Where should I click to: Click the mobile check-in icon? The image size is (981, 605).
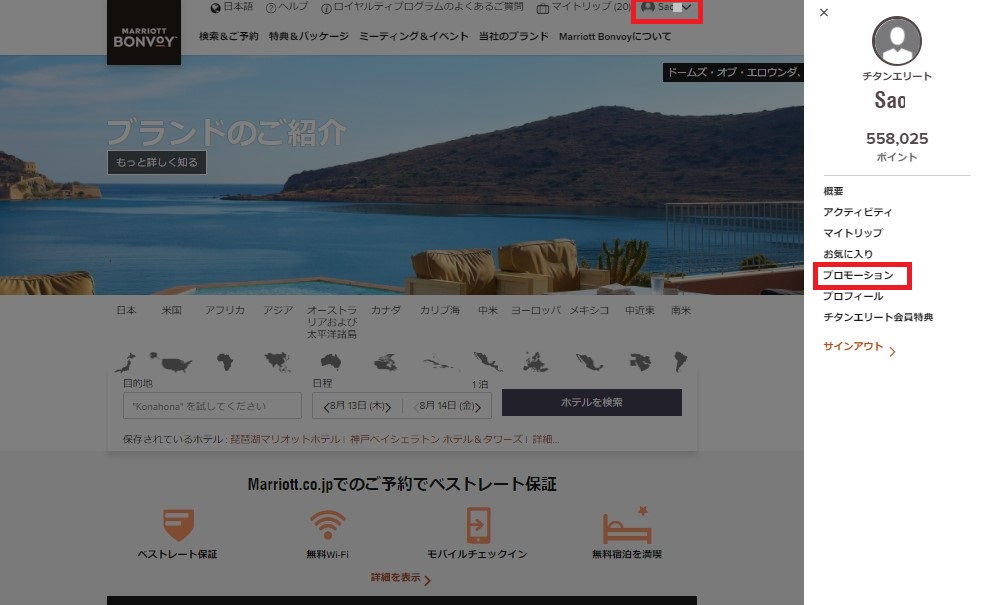pos(478,525)
